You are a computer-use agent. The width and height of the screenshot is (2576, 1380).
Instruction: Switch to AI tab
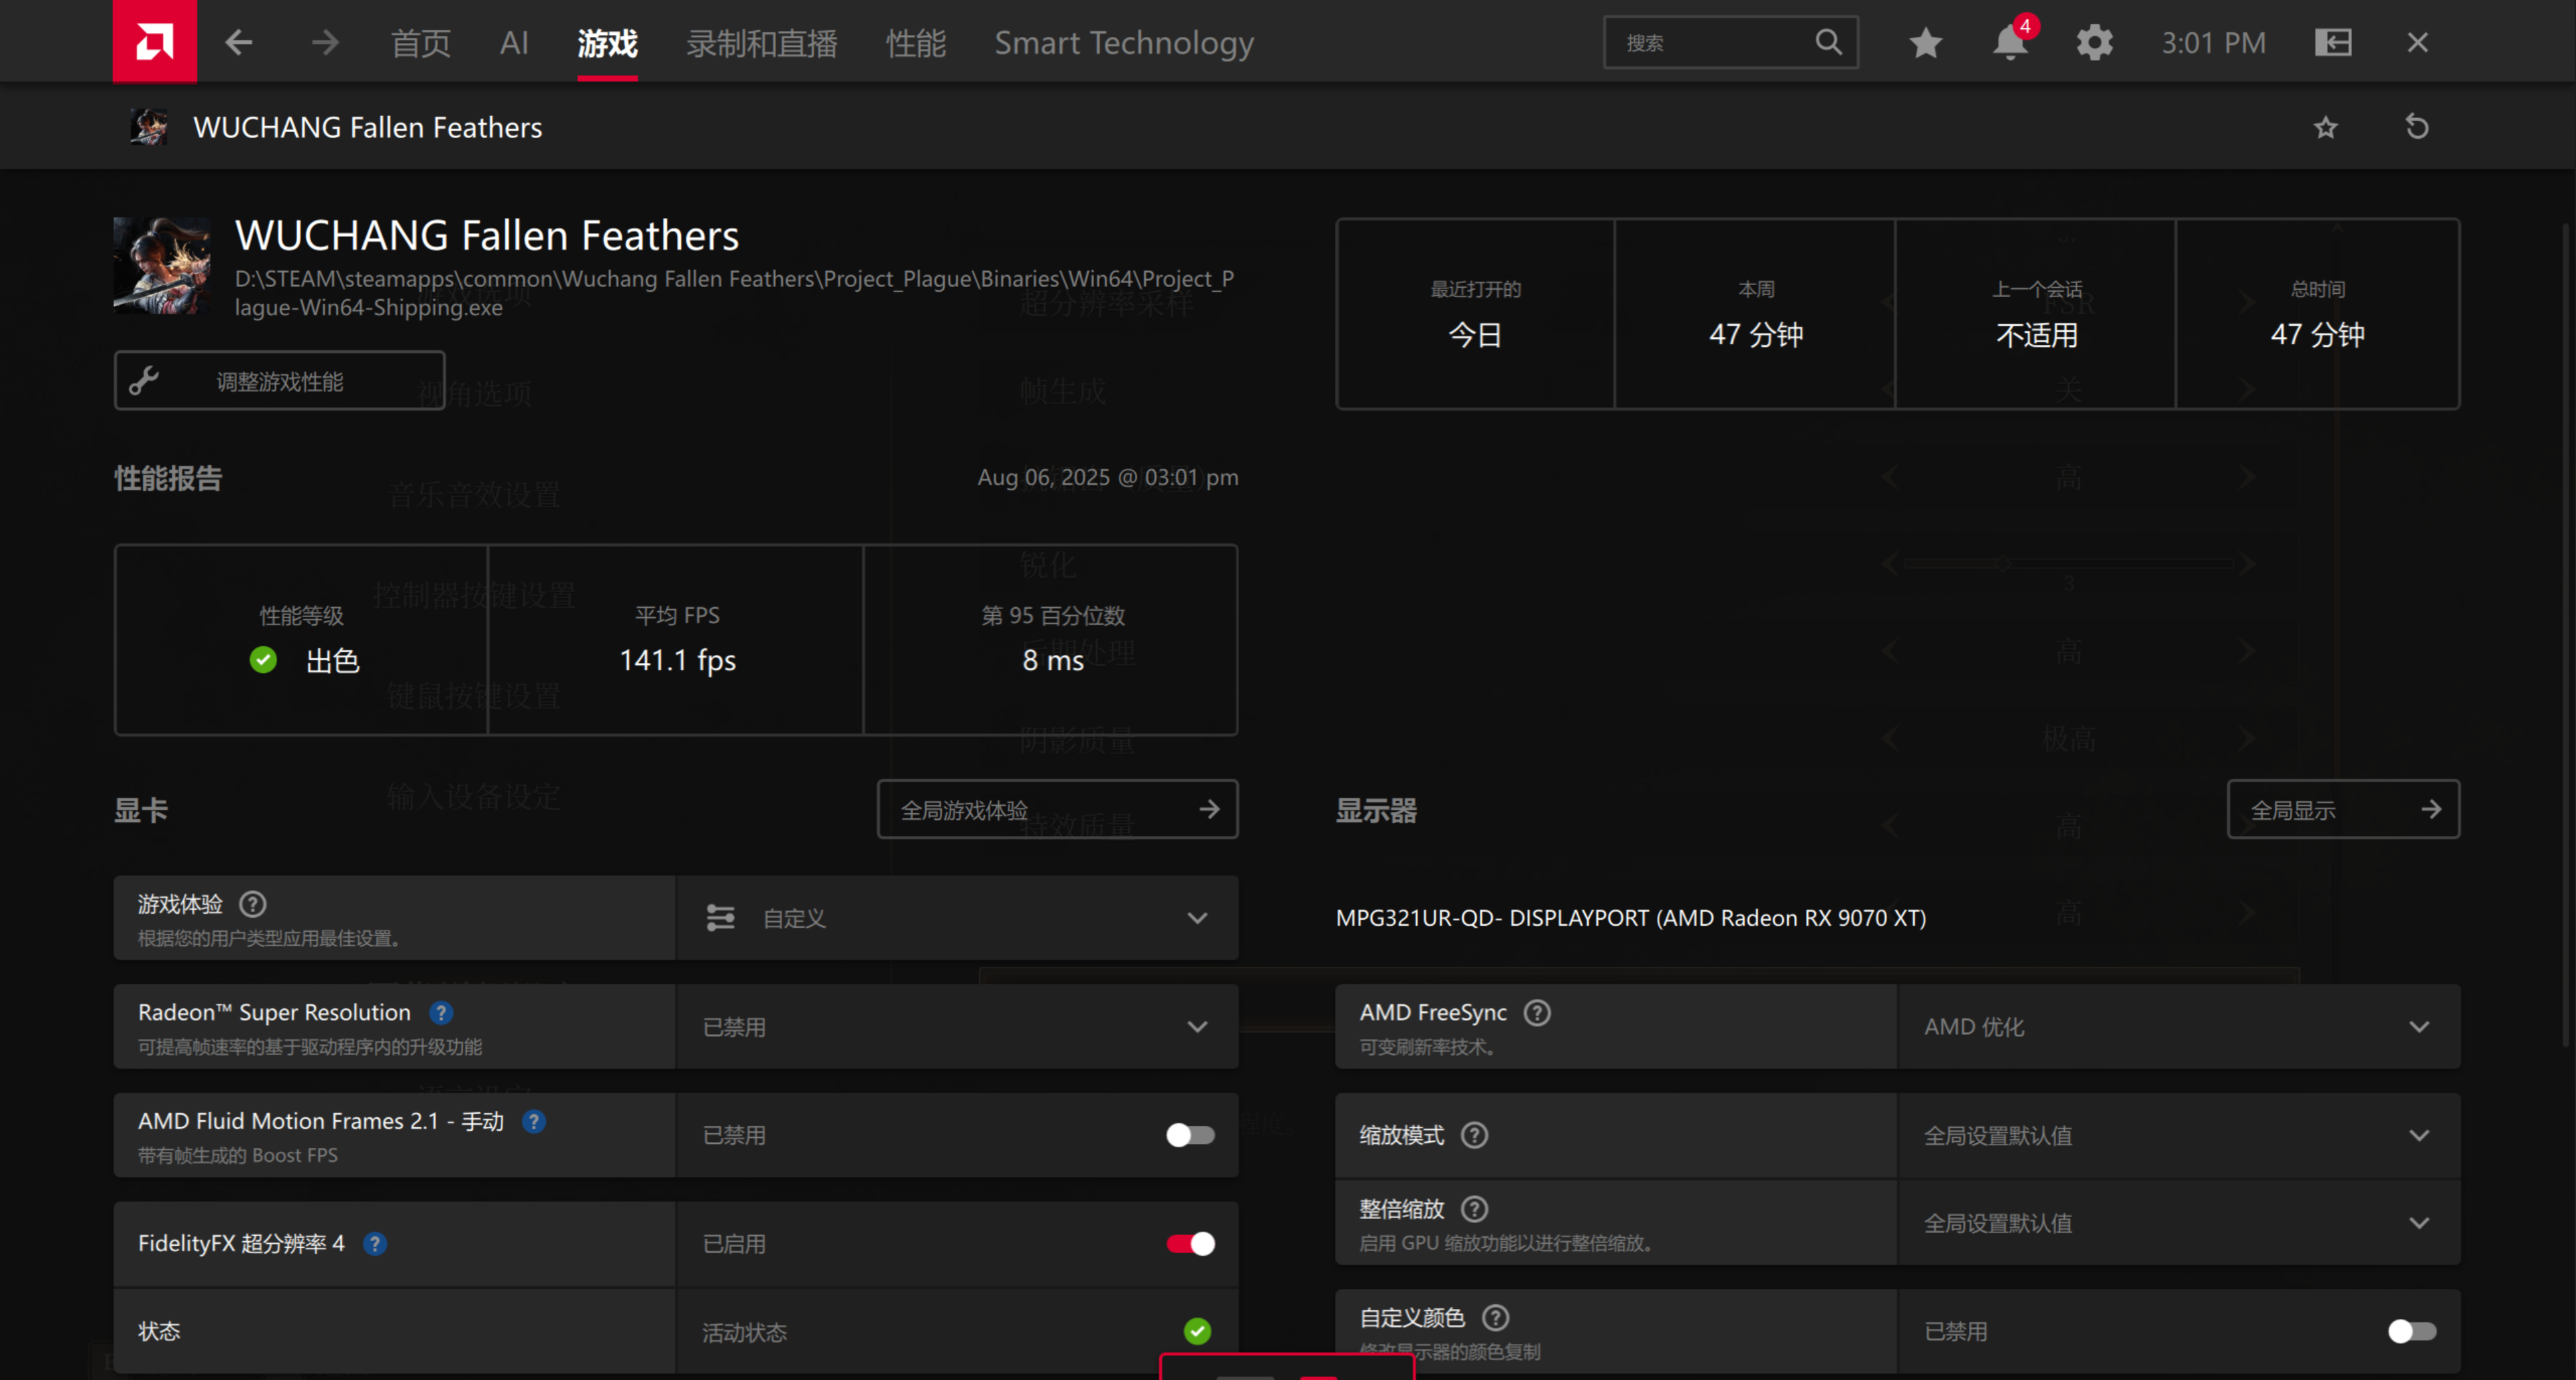click(514, 43)
